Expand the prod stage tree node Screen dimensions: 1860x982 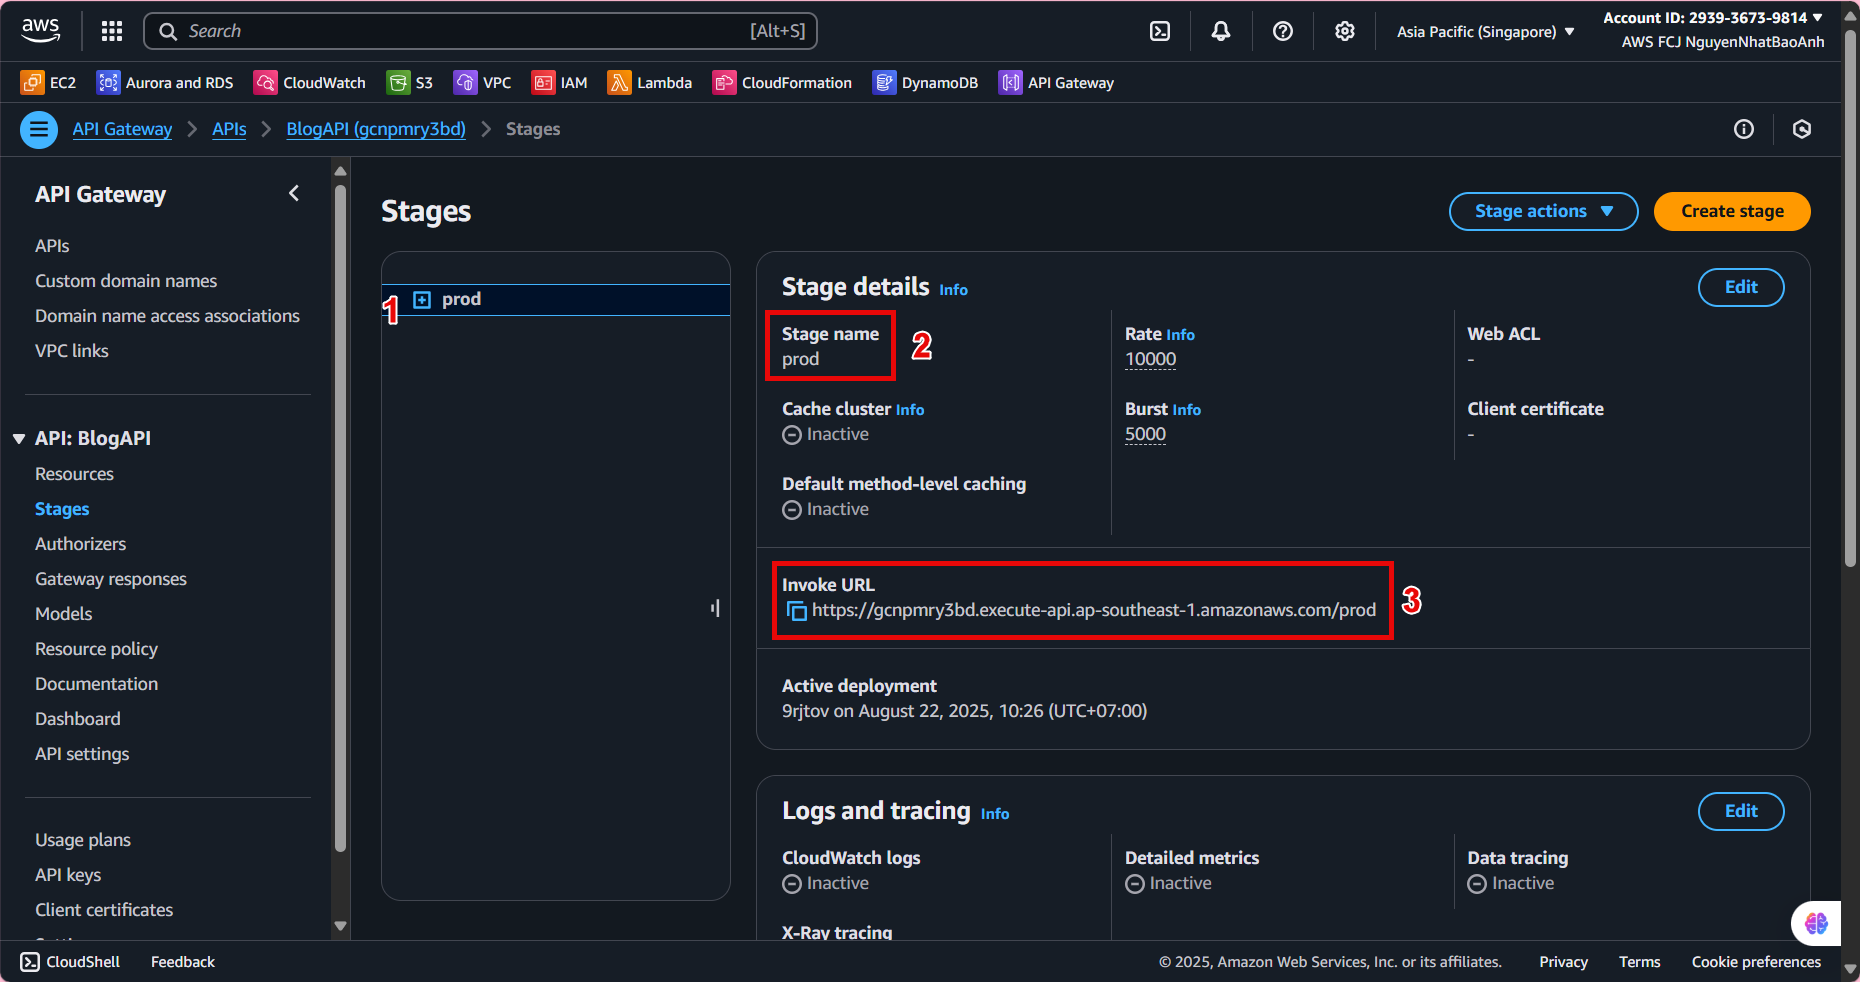(422, 300)
